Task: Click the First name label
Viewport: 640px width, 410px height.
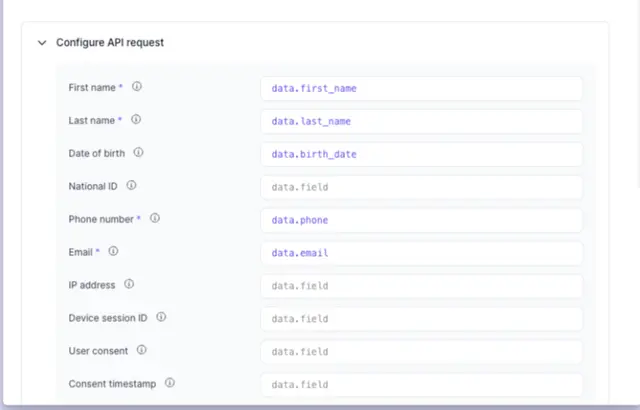Action: click(92, 88)
